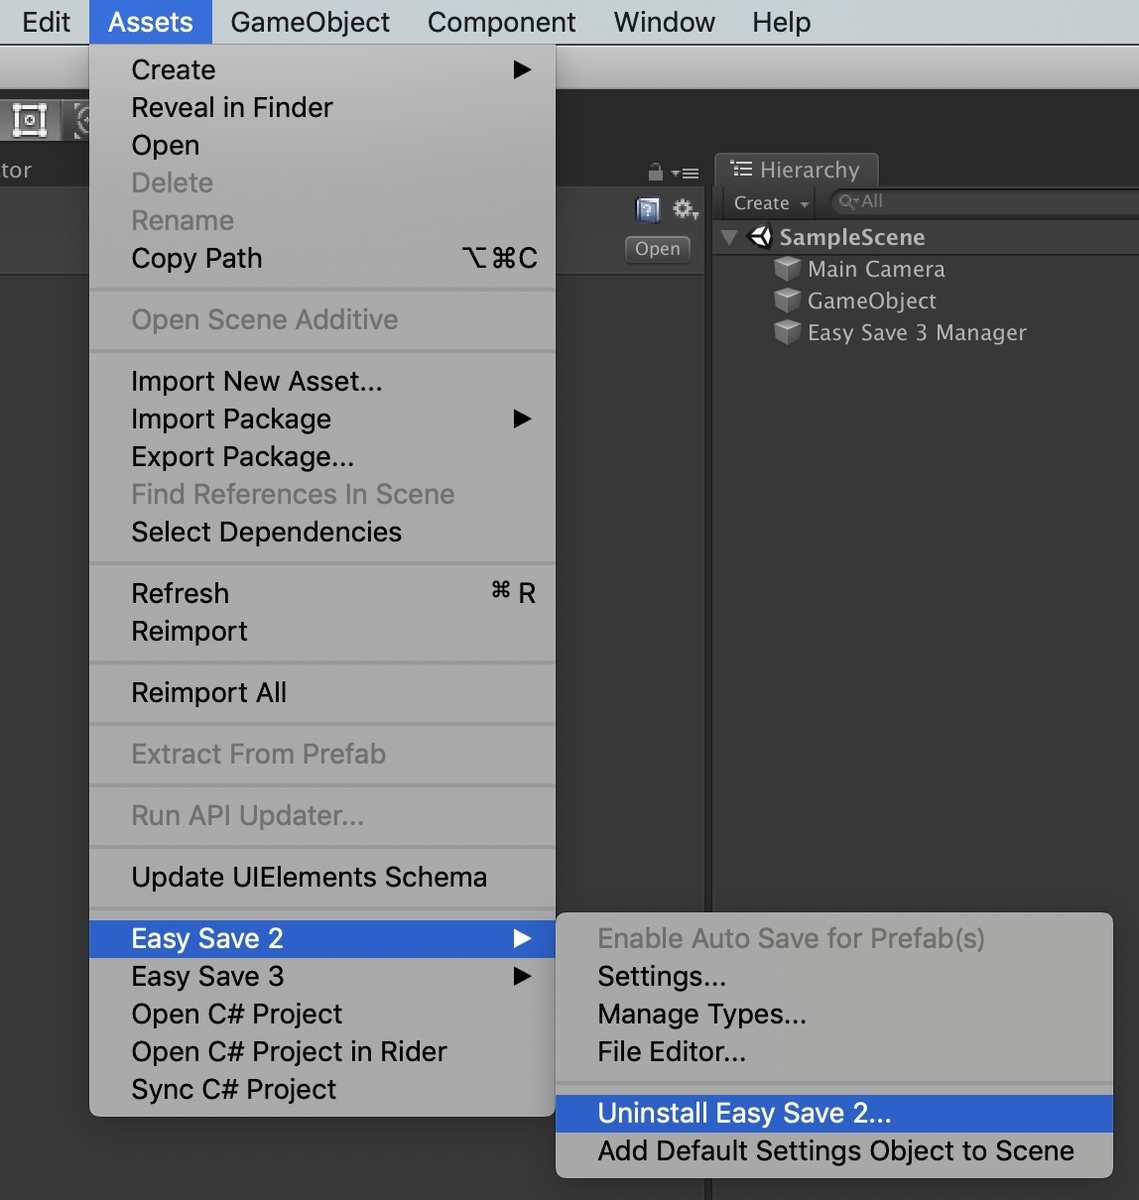1139x1200 pixels.
Task: Select Uninstall Easy Save 2...
Action: pos(834,1114)
